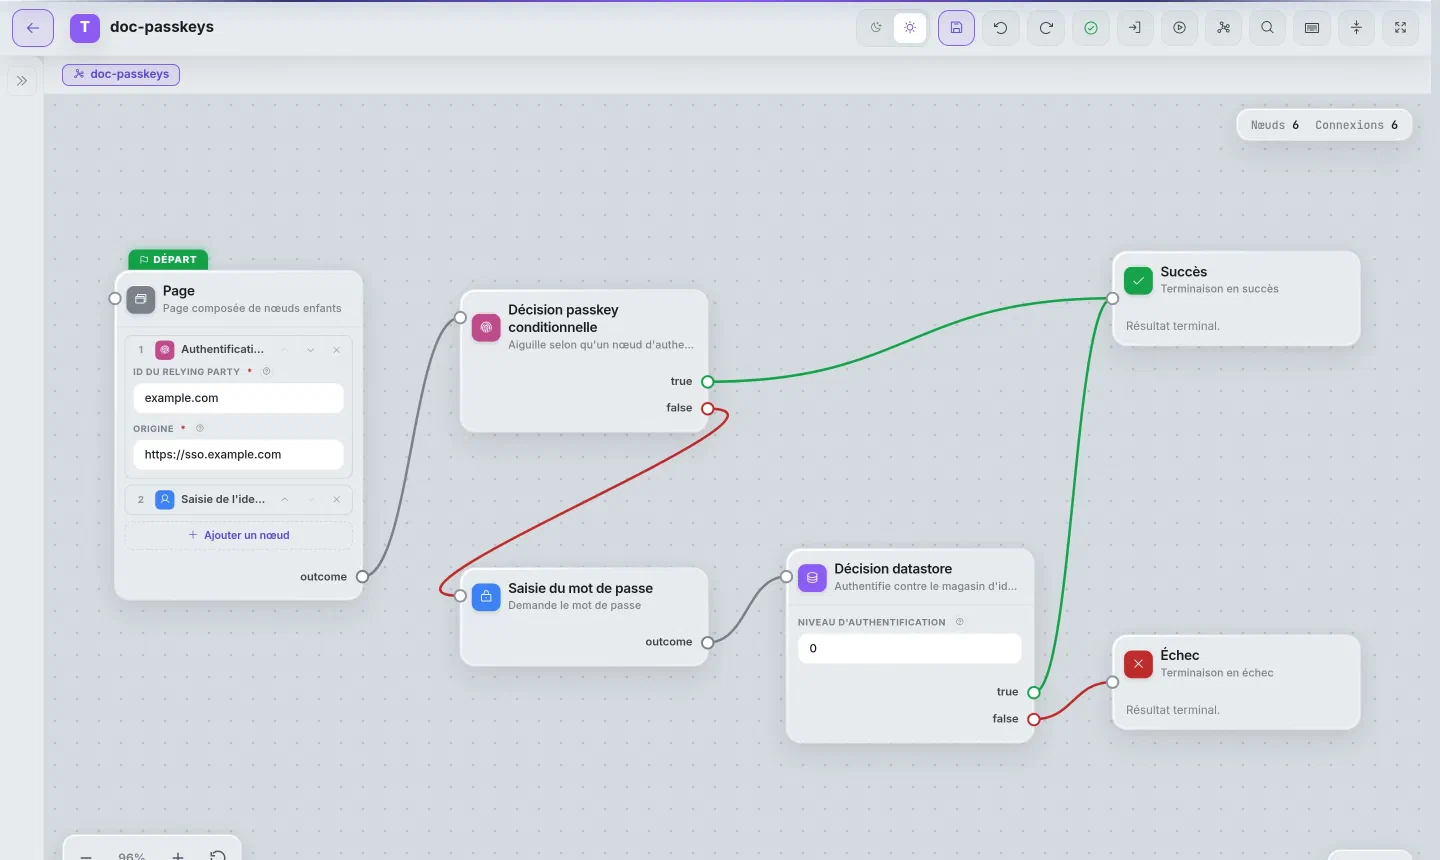Click the doc-passkeys flow title

click(162, 27)
